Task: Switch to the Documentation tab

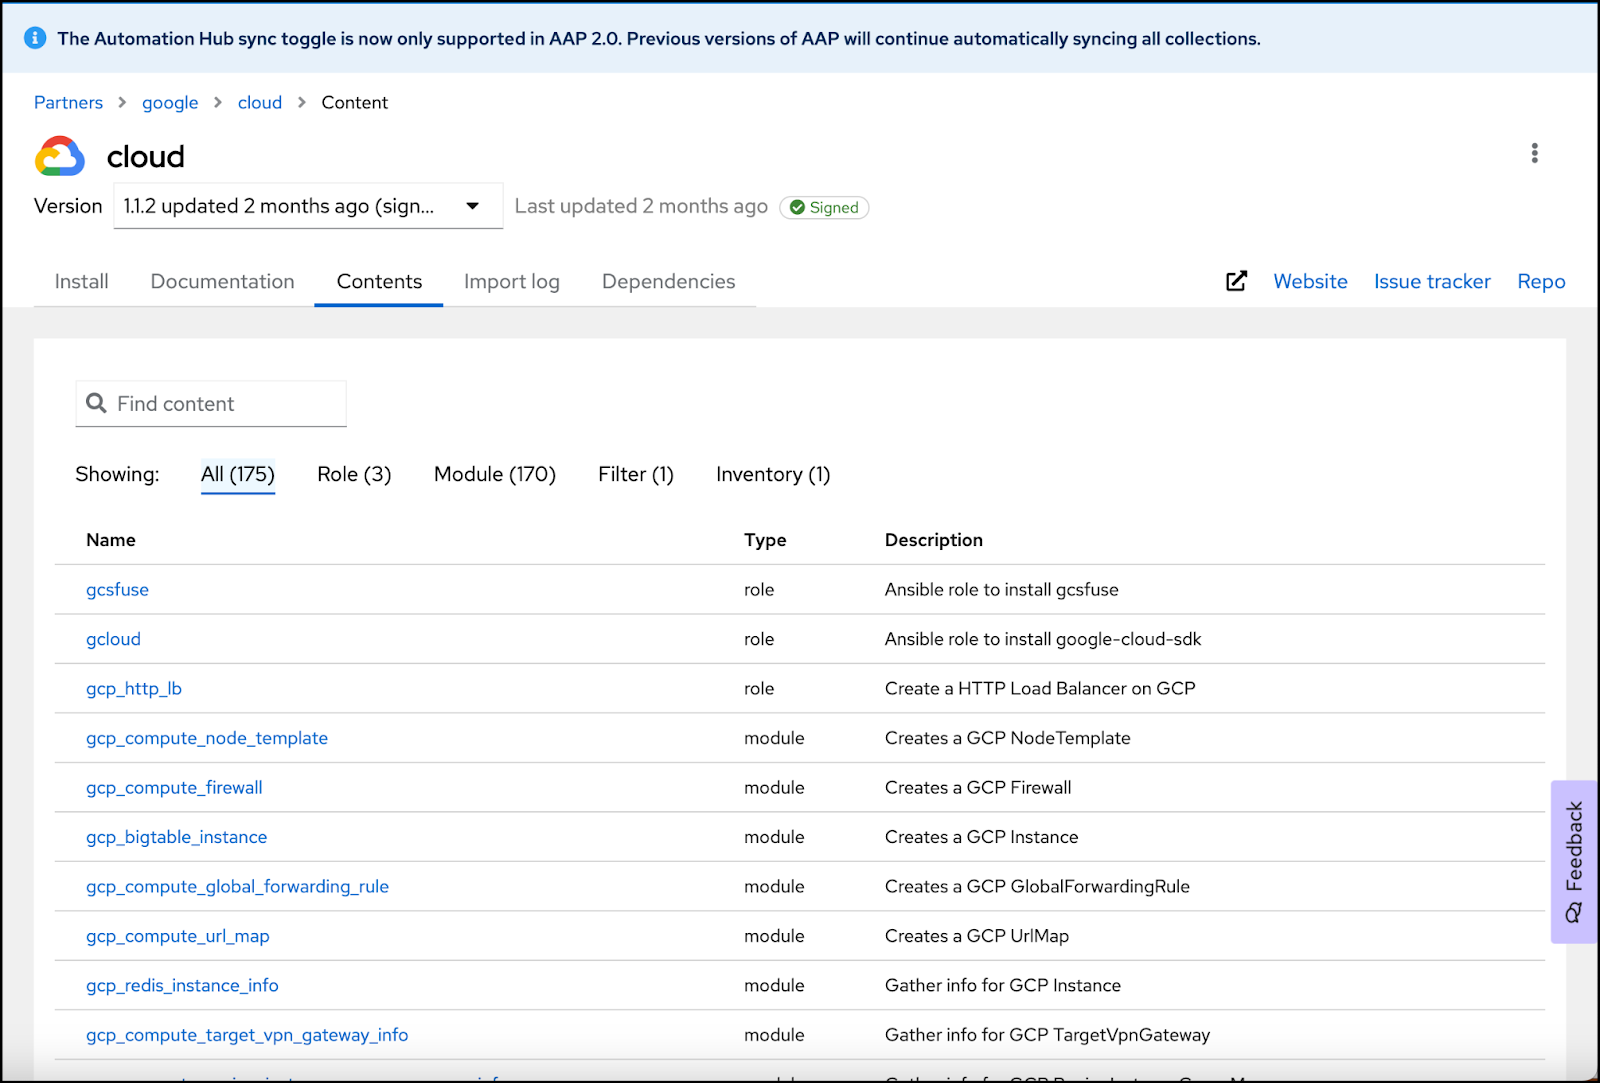Action: tap(222, 281)
